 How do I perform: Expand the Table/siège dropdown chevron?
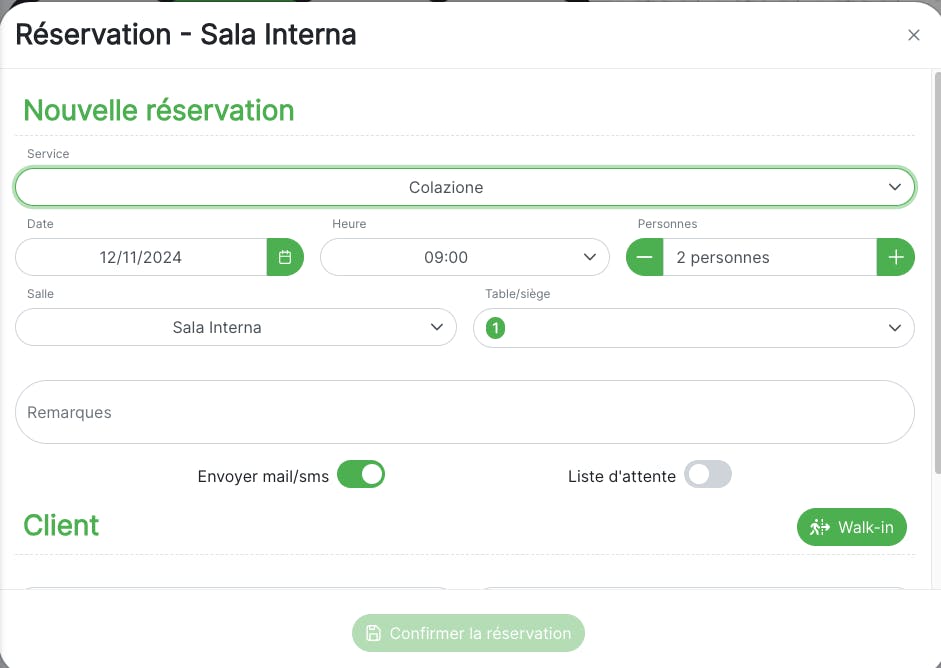pos(894,328)
